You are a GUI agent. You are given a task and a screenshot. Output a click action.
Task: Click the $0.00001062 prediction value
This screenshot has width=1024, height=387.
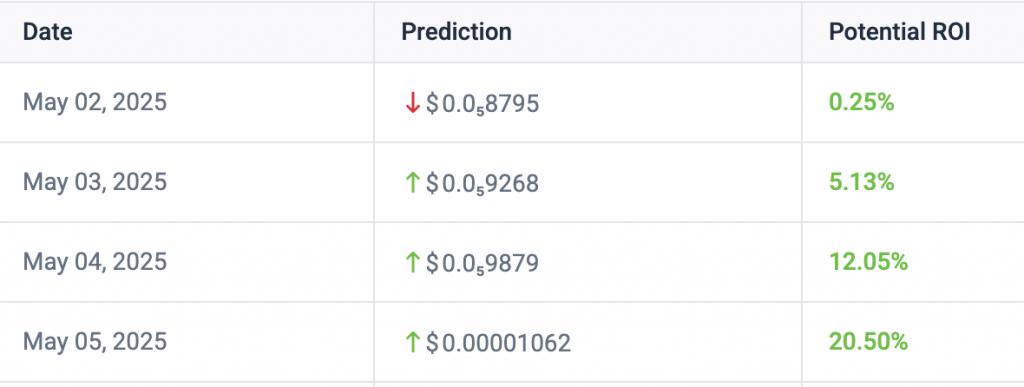[x=498, y=343]
